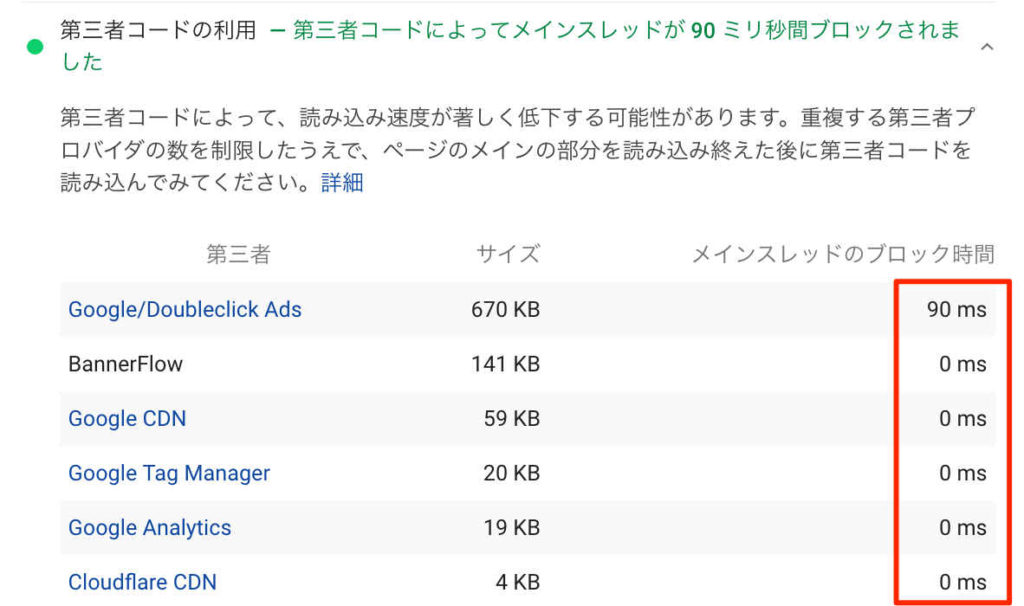Image resolution: width=1024 pixels, height=606 pixels.
Task: Select the 141 KB size cell
Action: pyautogui.click(x=505, y=364)
